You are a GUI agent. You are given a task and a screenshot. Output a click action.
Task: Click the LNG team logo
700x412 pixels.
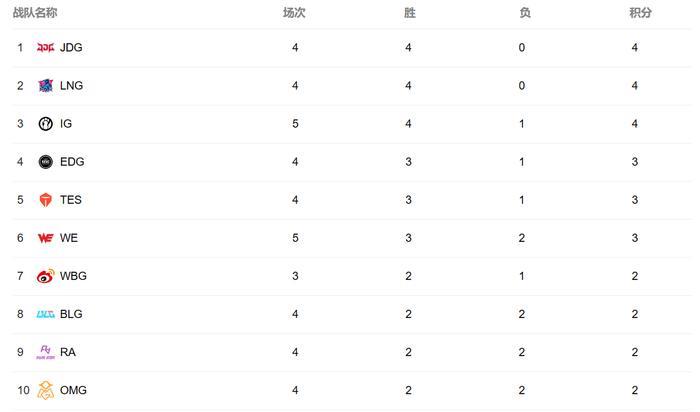pos(46,86)
